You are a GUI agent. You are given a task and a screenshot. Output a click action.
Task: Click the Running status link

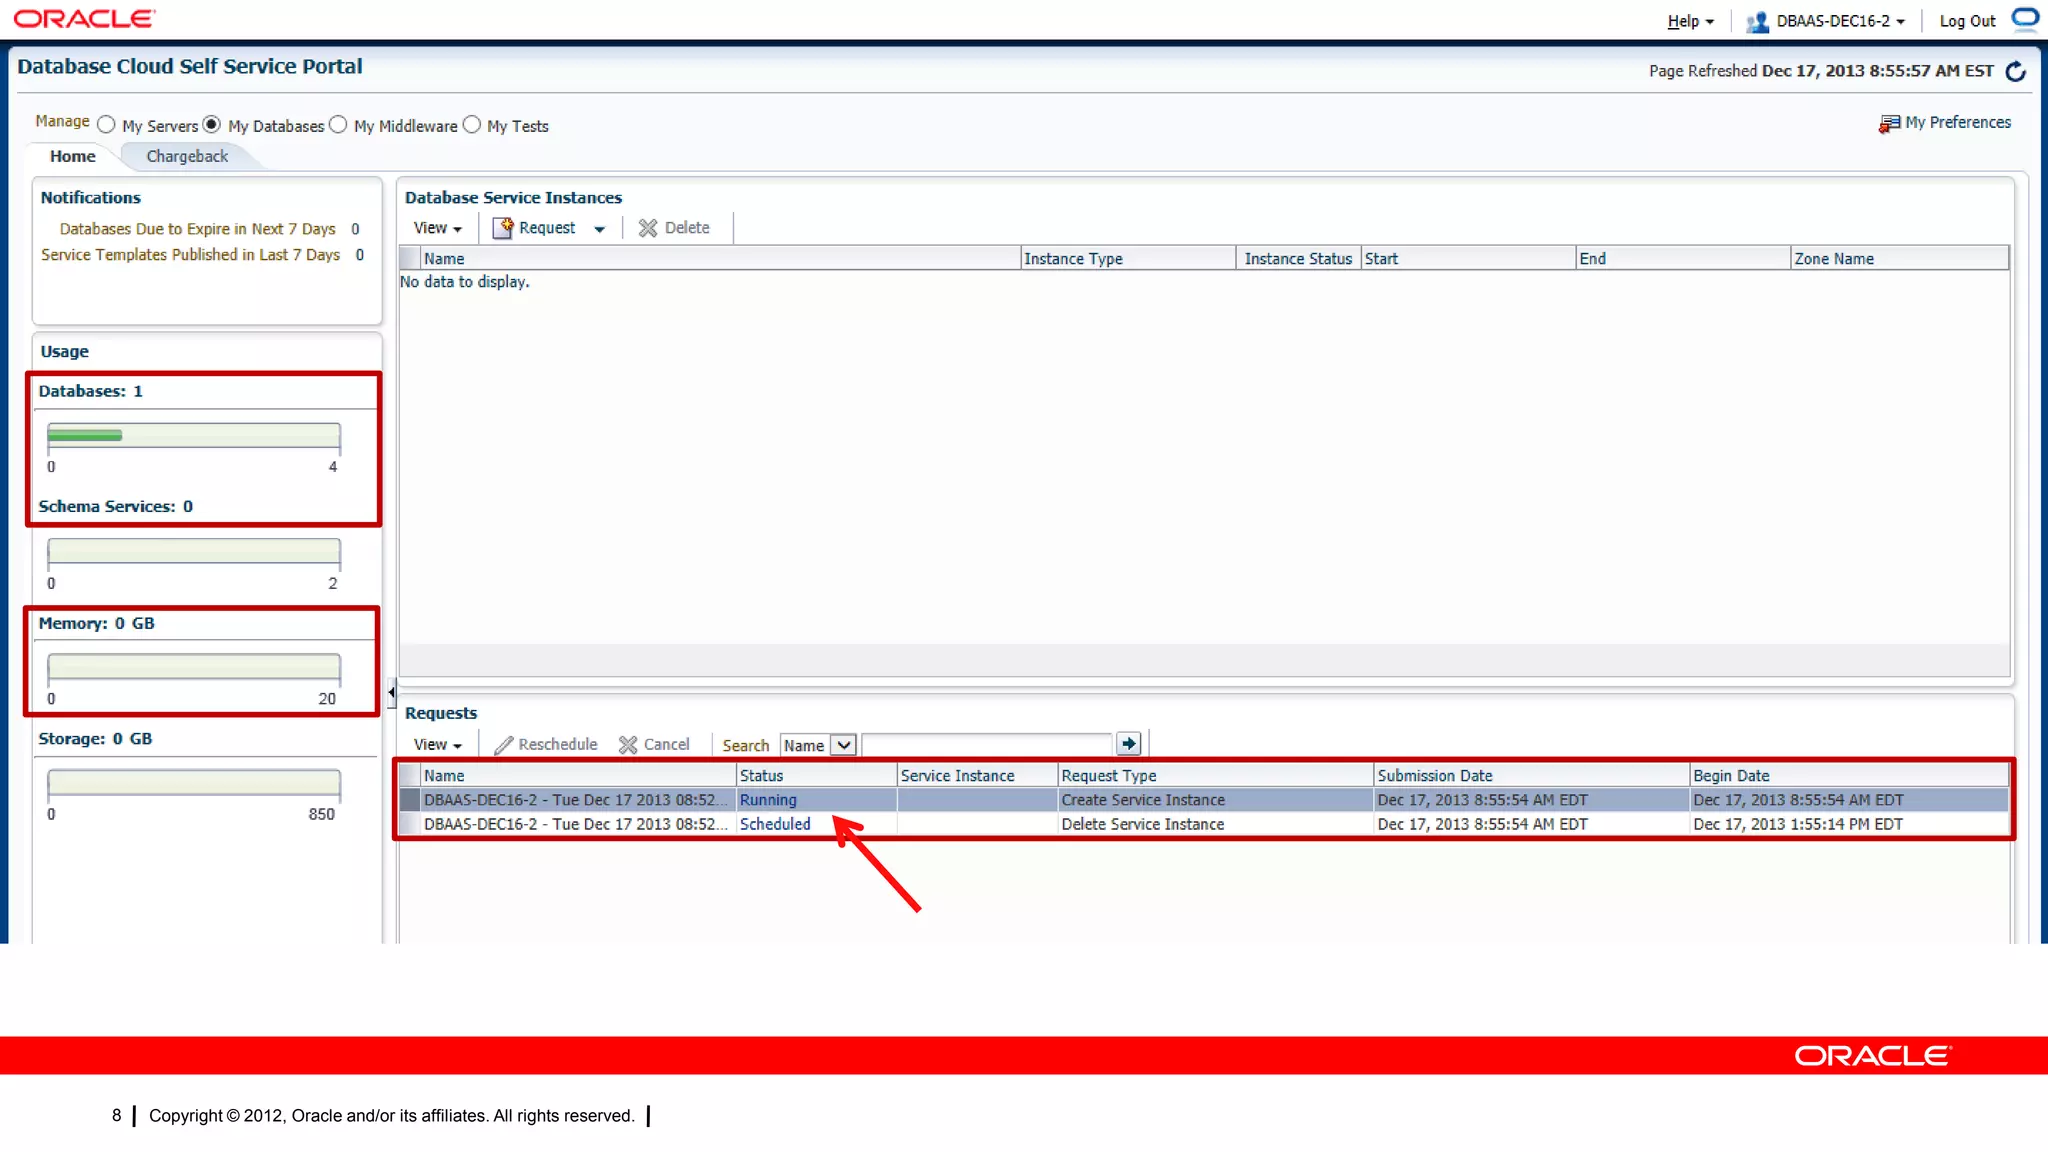click(x=768, y=800)
